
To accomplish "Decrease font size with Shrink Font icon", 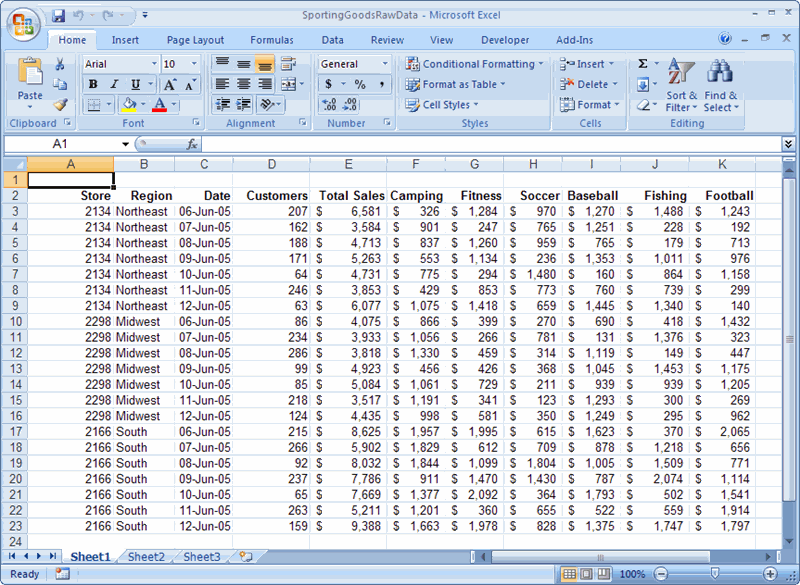I will pos(190,85).
